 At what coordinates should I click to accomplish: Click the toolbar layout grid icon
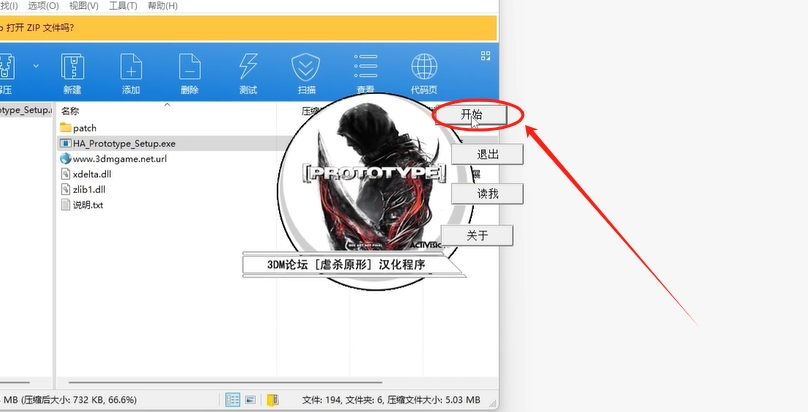485,56
